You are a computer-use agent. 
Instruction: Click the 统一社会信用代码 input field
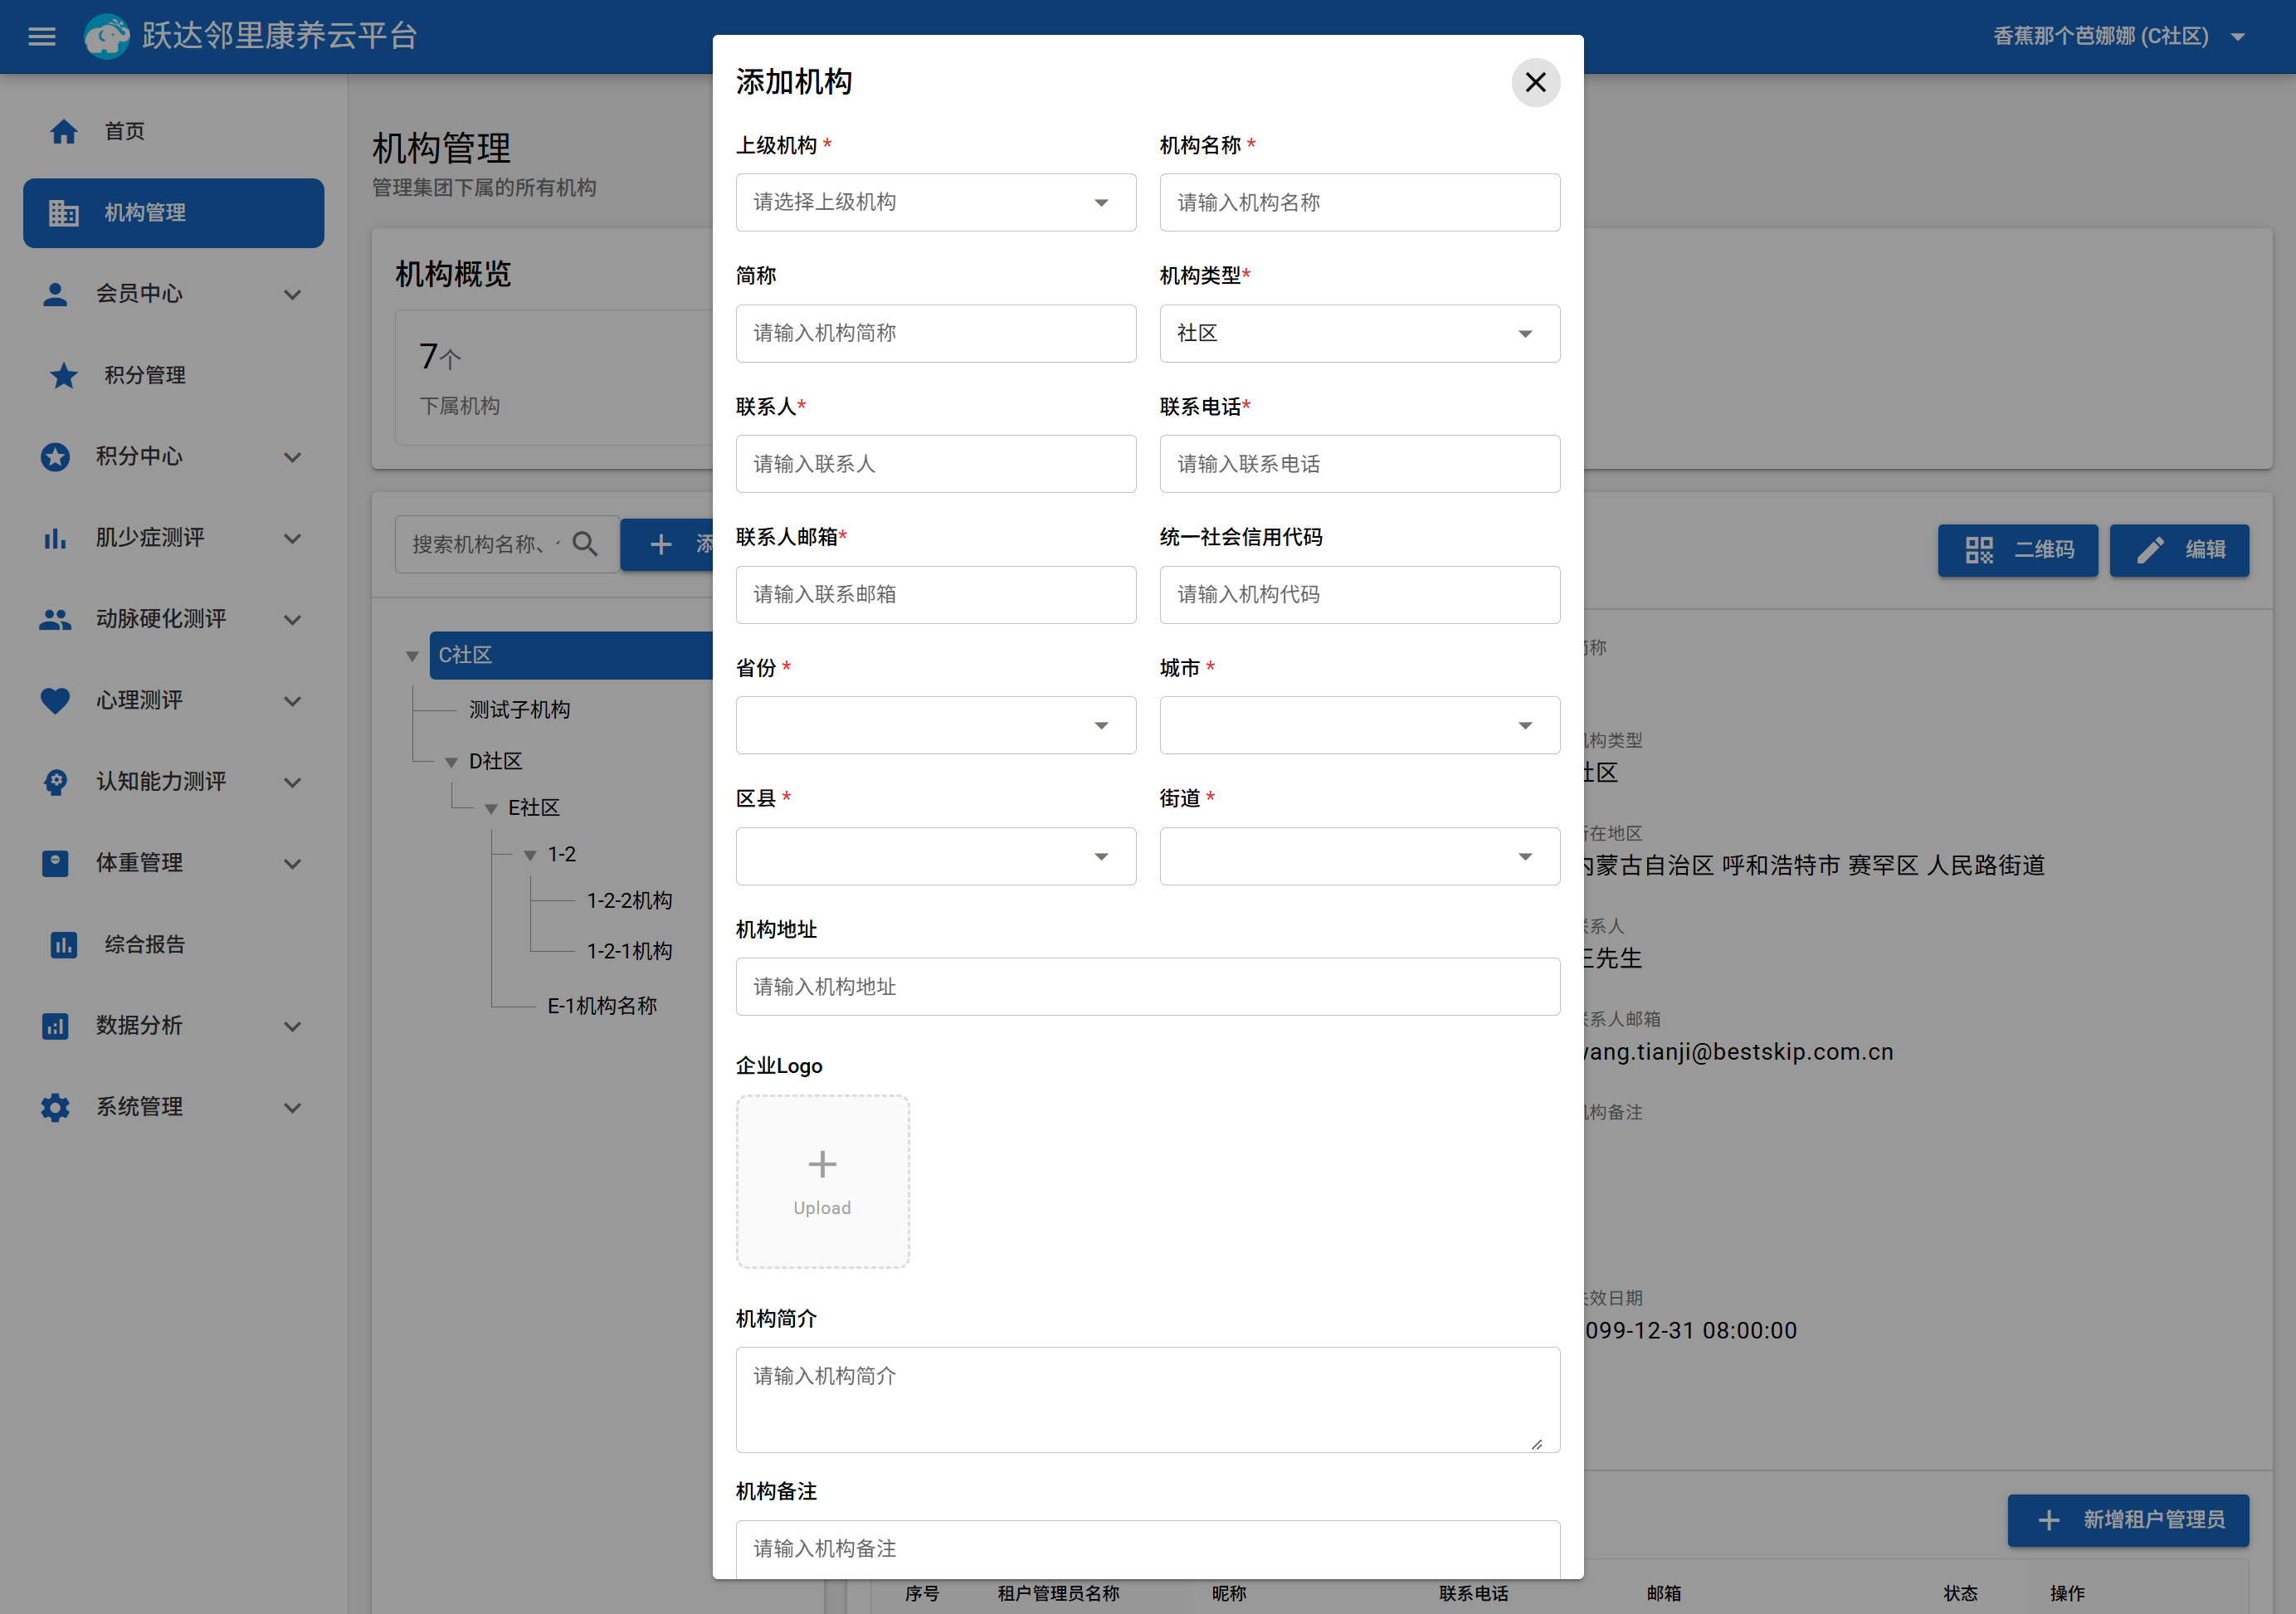[x=1359, y=595]
